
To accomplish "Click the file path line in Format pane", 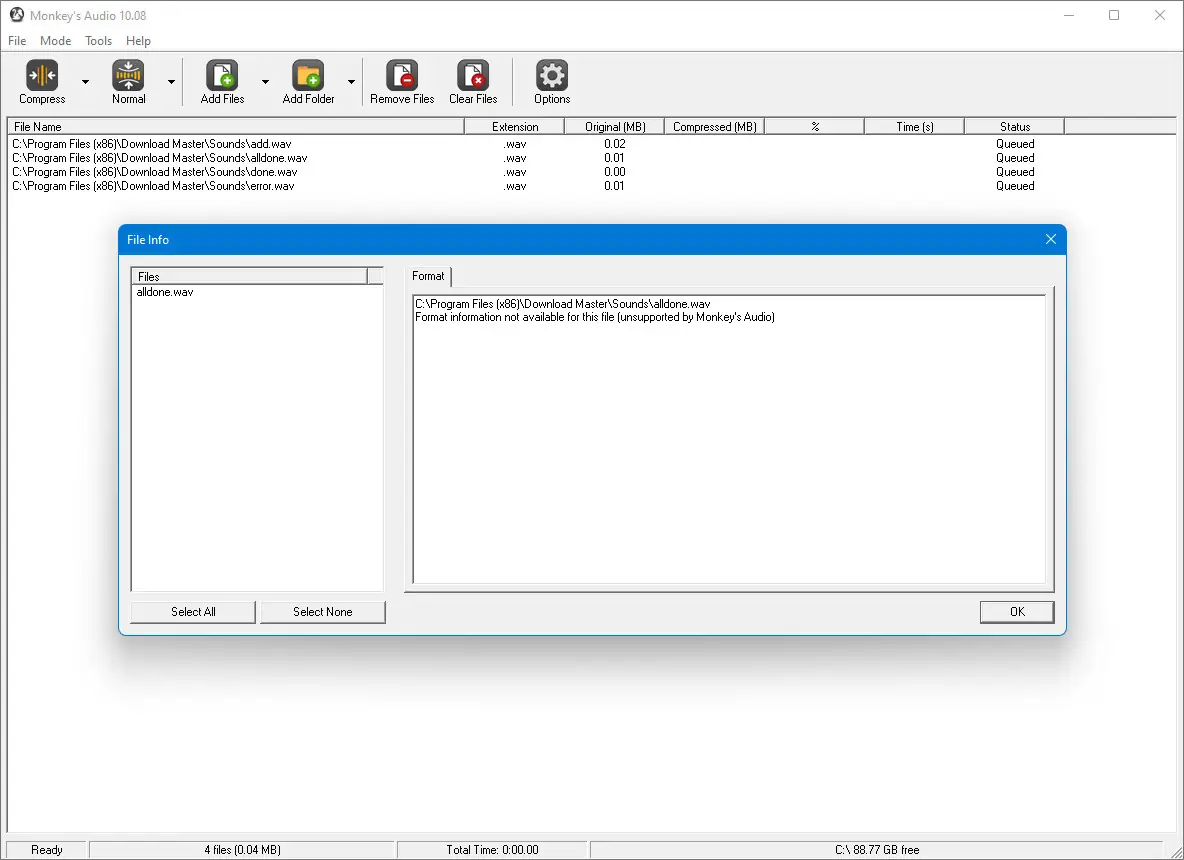I will [x=563, y=304].
